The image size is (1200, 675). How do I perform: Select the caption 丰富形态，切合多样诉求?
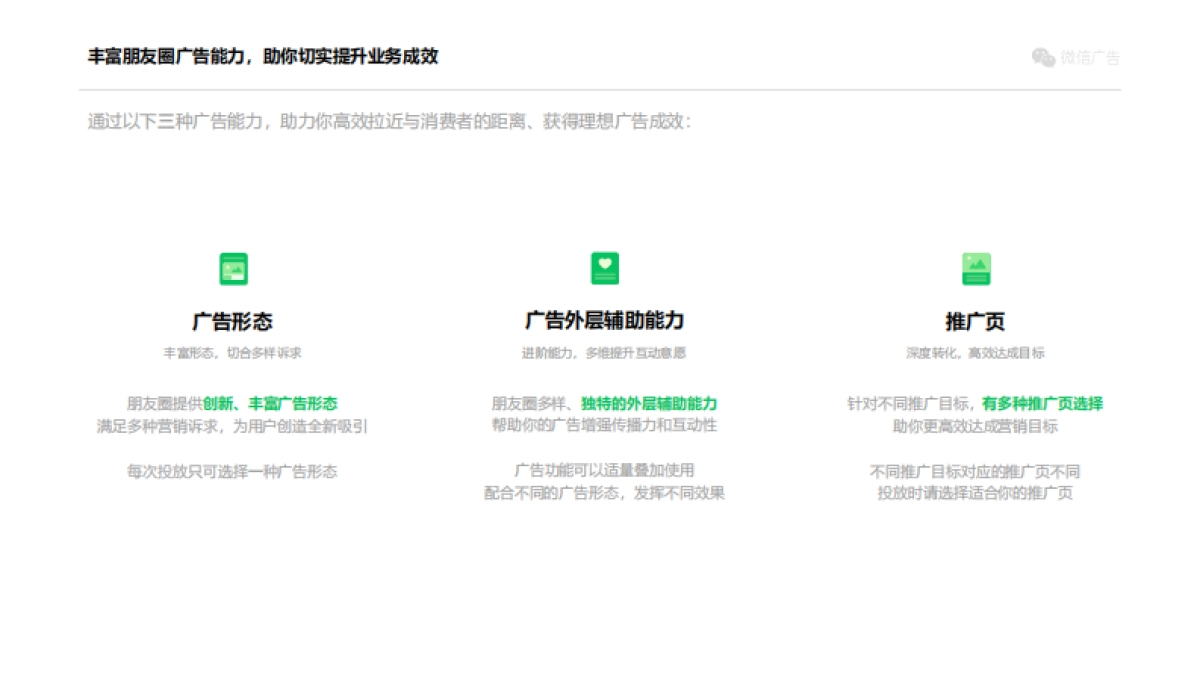tap(233, 351)
